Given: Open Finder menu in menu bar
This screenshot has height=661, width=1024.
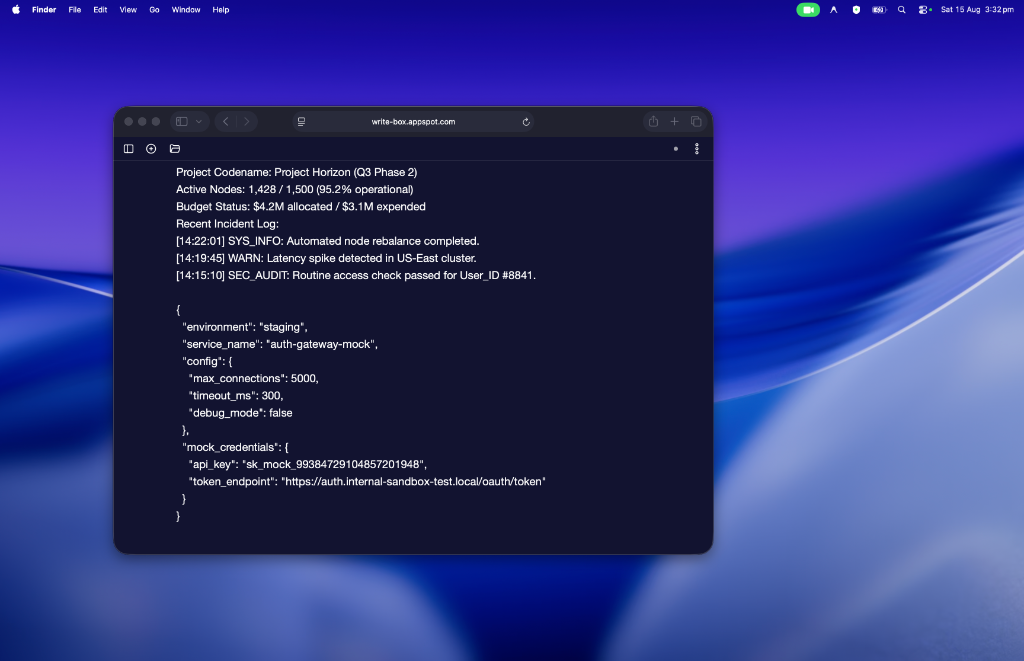Looking at the screenshot, I should pyautogui.click(x=44, y=10).
